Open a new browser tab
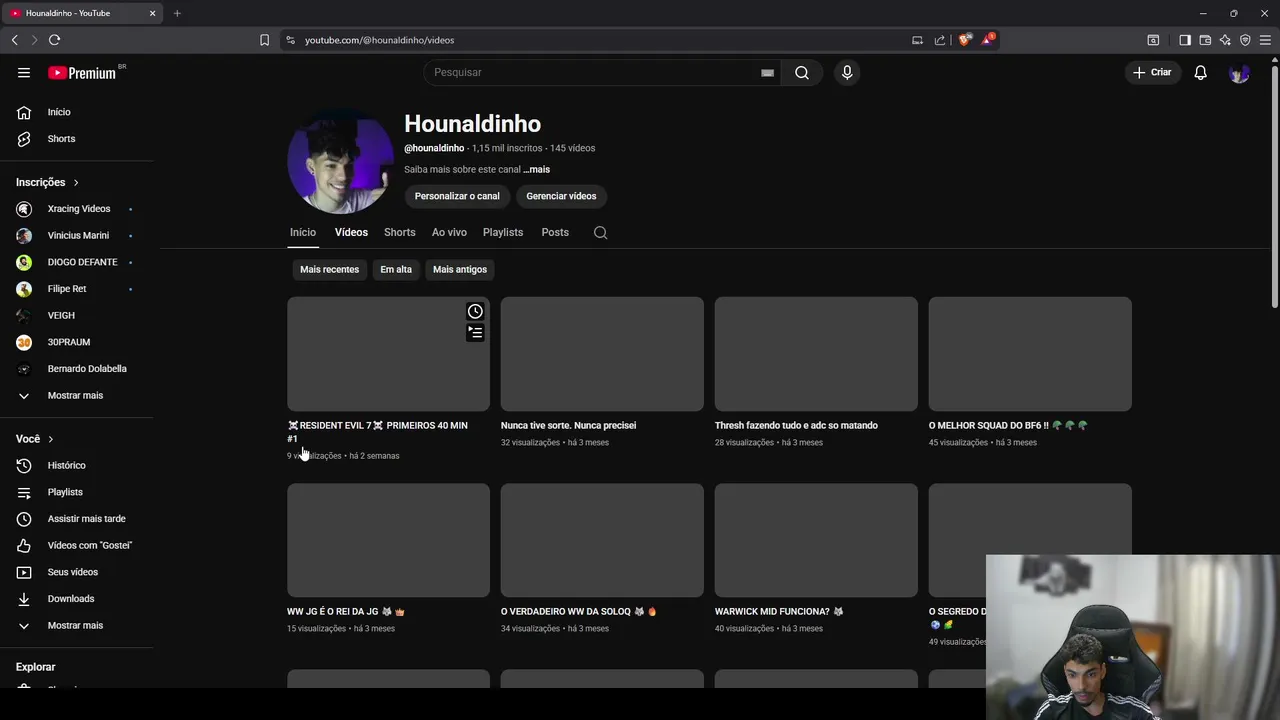 click(x=177, y=13)
